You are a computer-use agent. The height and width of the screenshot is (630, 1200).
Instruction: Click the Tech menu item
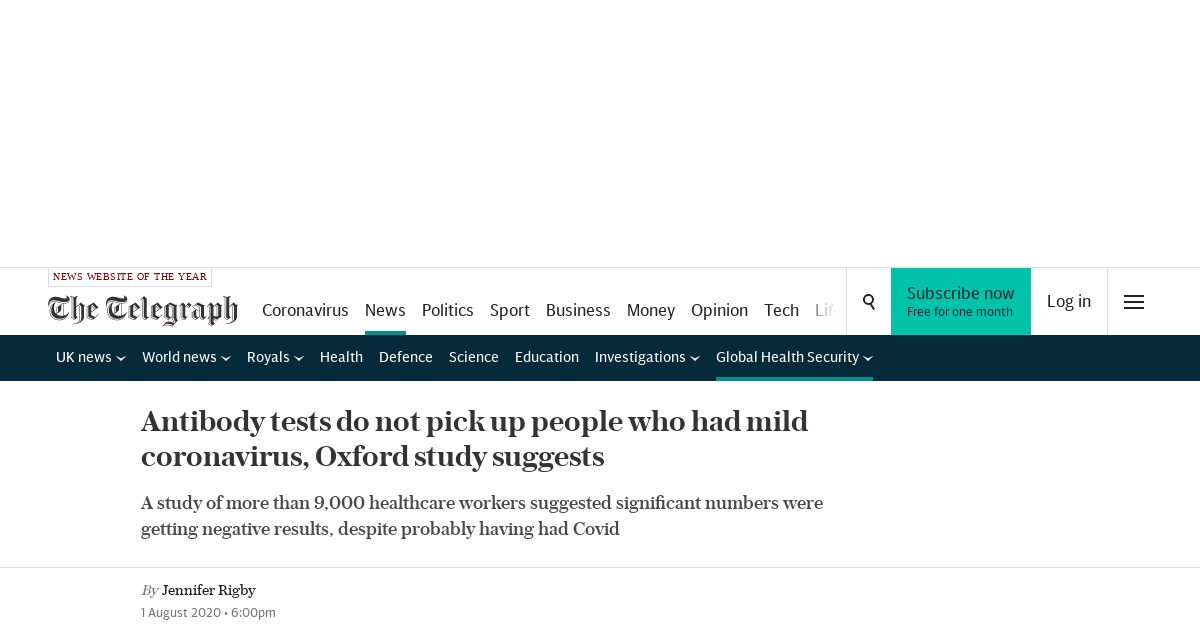click(781, 310)
